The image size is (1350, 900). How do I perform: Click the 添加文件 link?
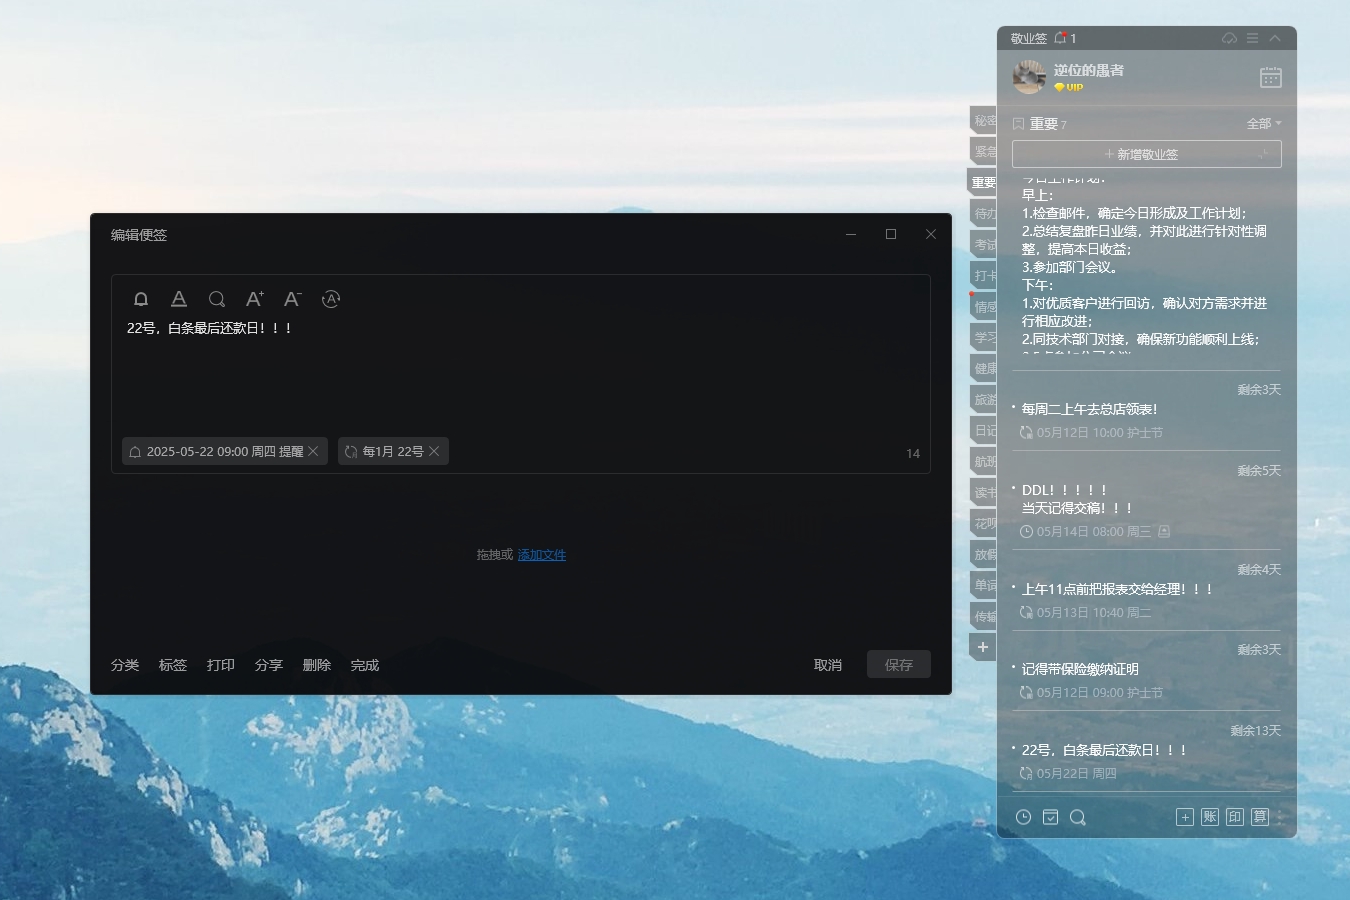[542, 555]
